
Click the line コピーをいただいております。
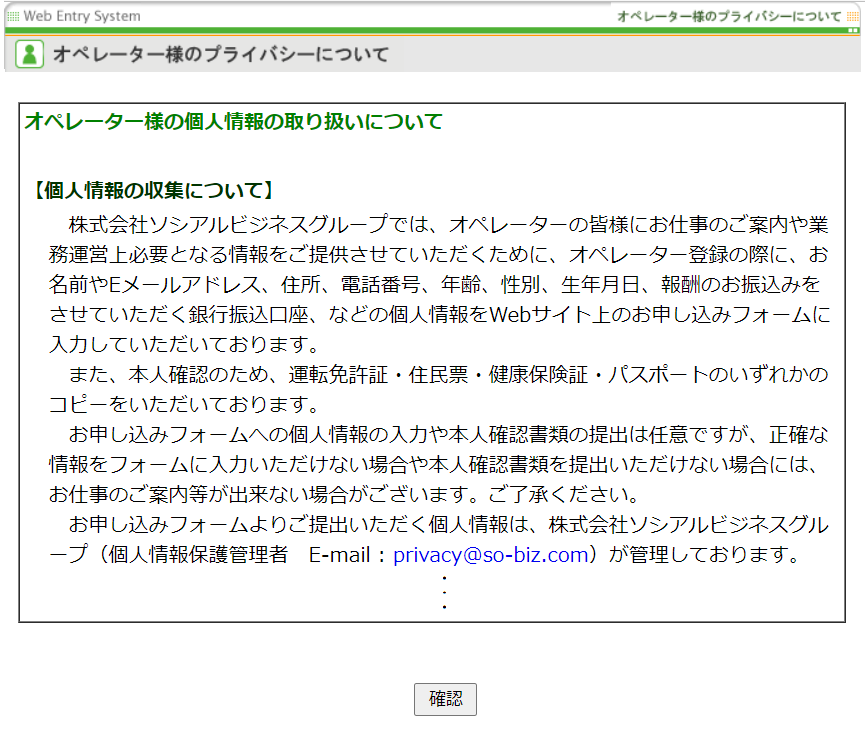click(184, 404)
